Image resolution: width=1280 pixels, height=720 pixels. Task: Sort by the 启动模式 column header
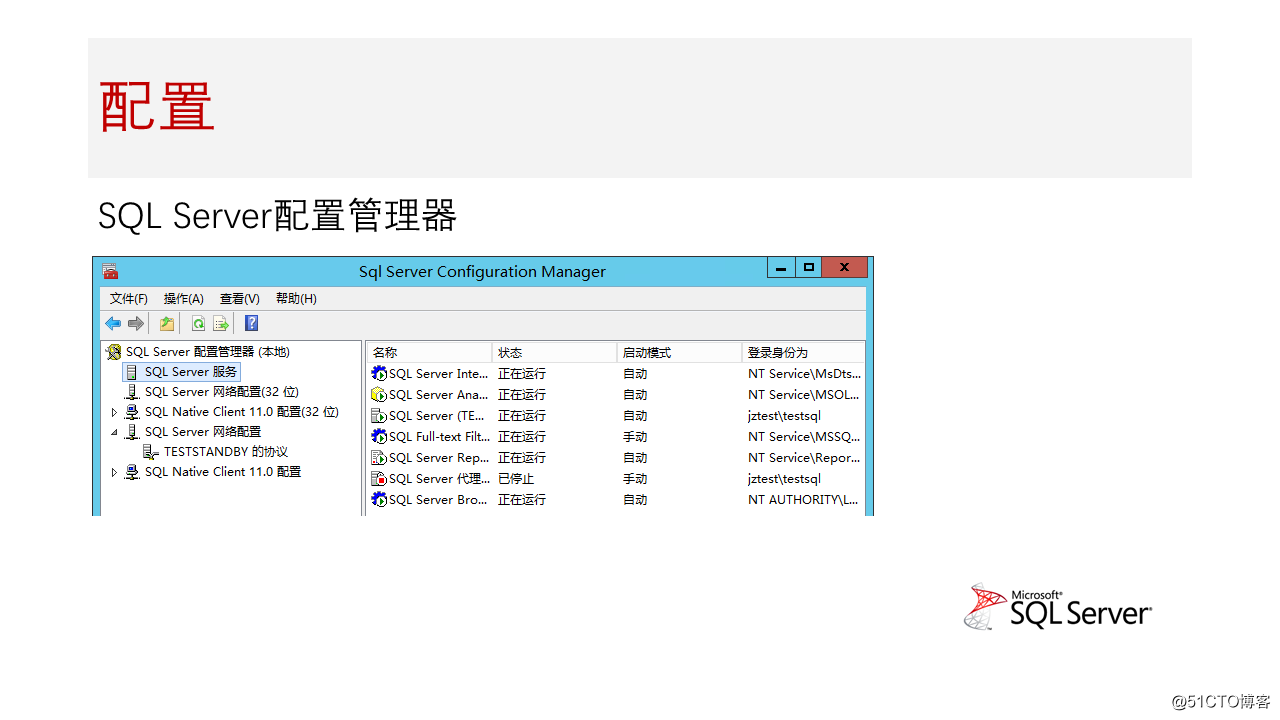tap(680, 352)
